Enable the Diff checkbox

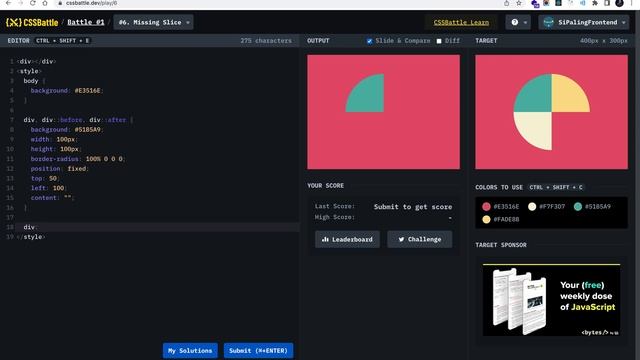[439, 41]
